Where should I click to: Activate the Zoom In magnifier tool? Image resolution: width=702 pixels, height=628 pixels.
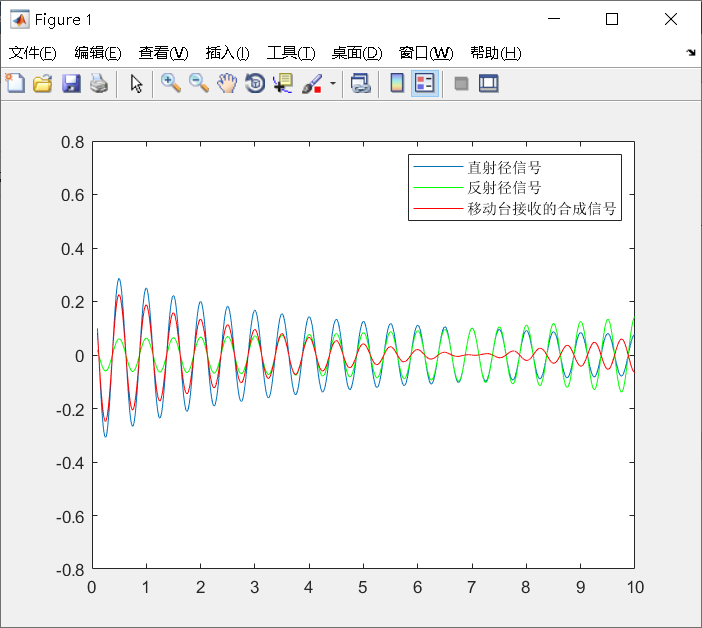click(x=171, y=84)
